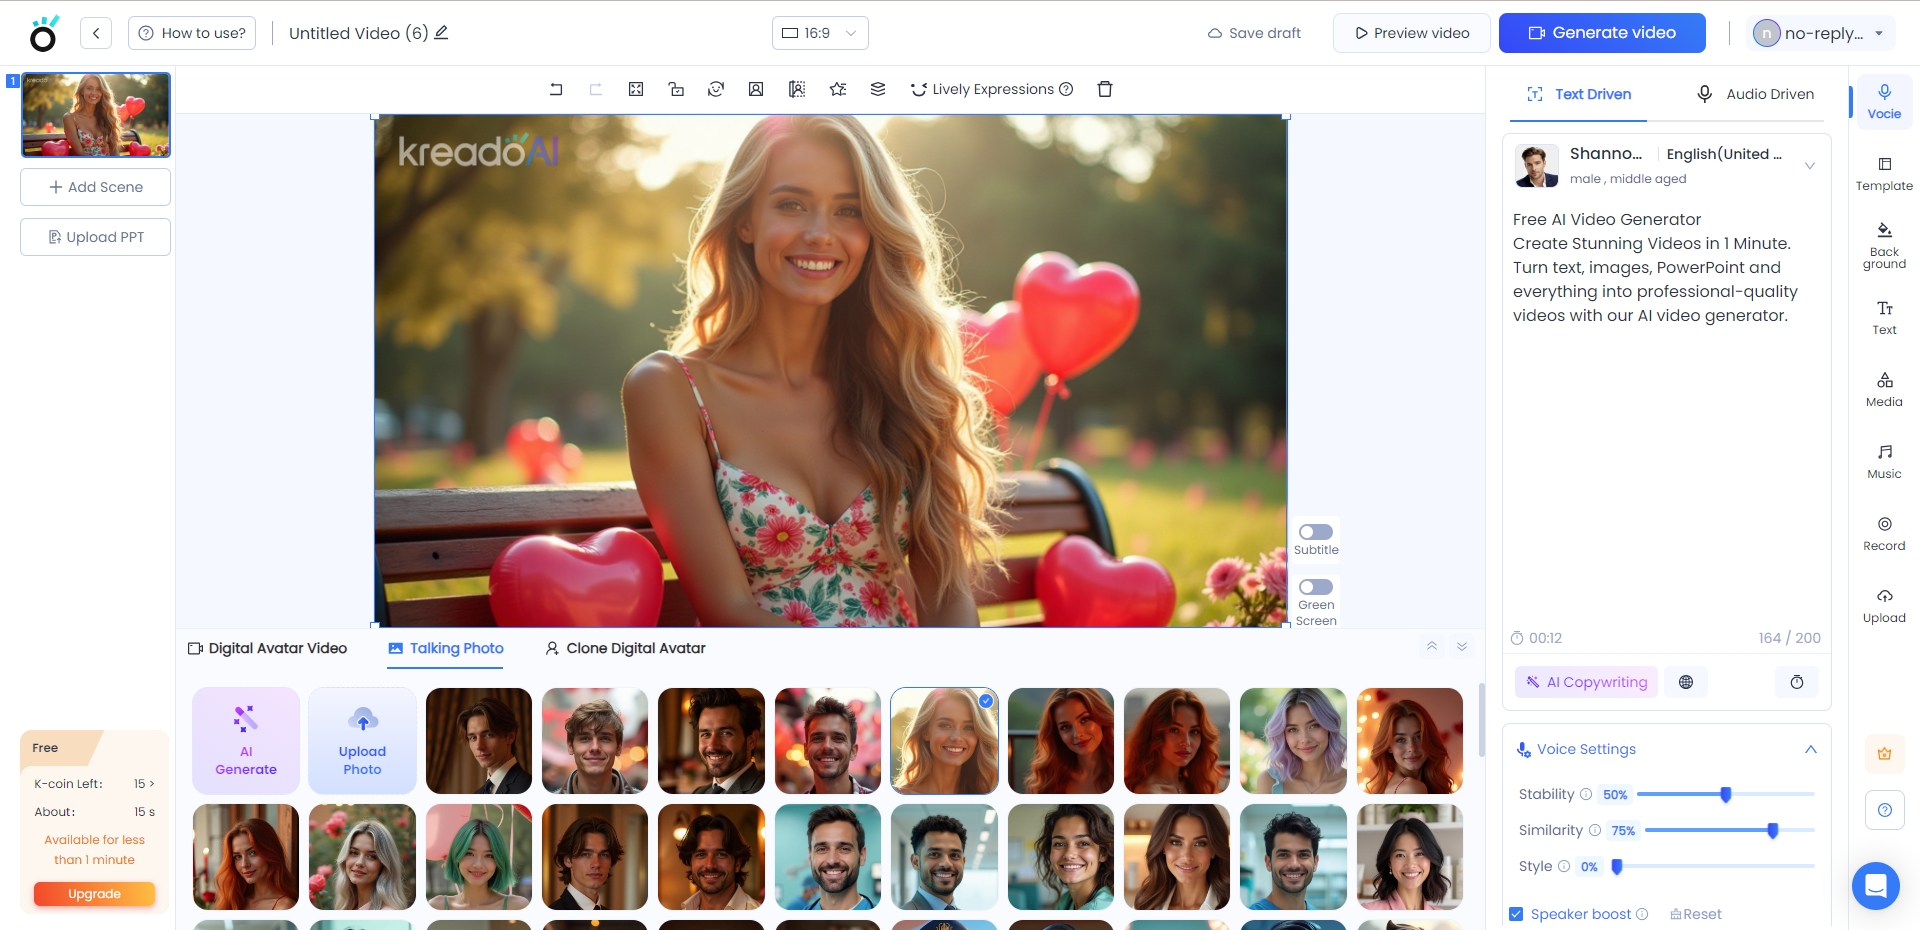Click the pencil icon to rename video
Image resolution: width=1920 pixels, height=930 pixels.
point(441,33)
